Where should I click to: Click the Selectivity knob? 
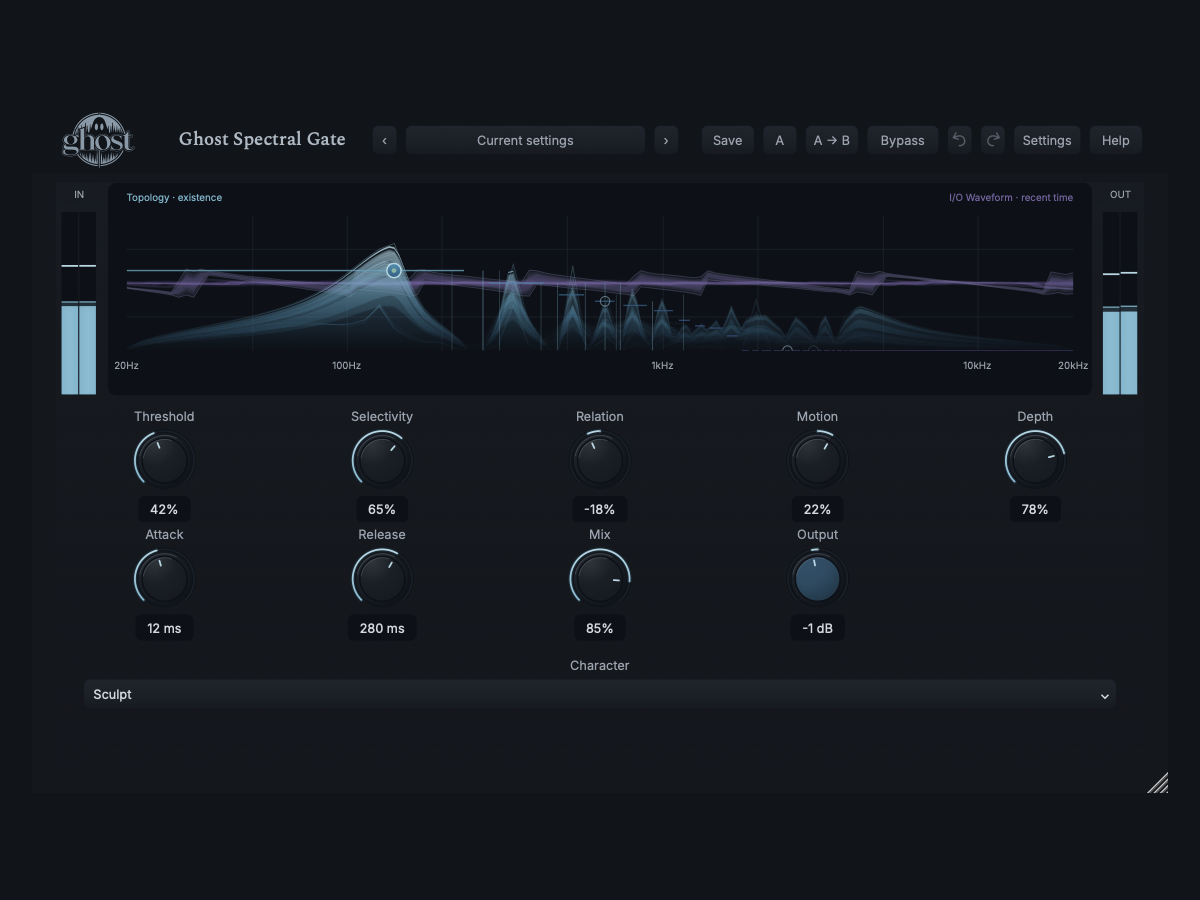tap(382, 460)
